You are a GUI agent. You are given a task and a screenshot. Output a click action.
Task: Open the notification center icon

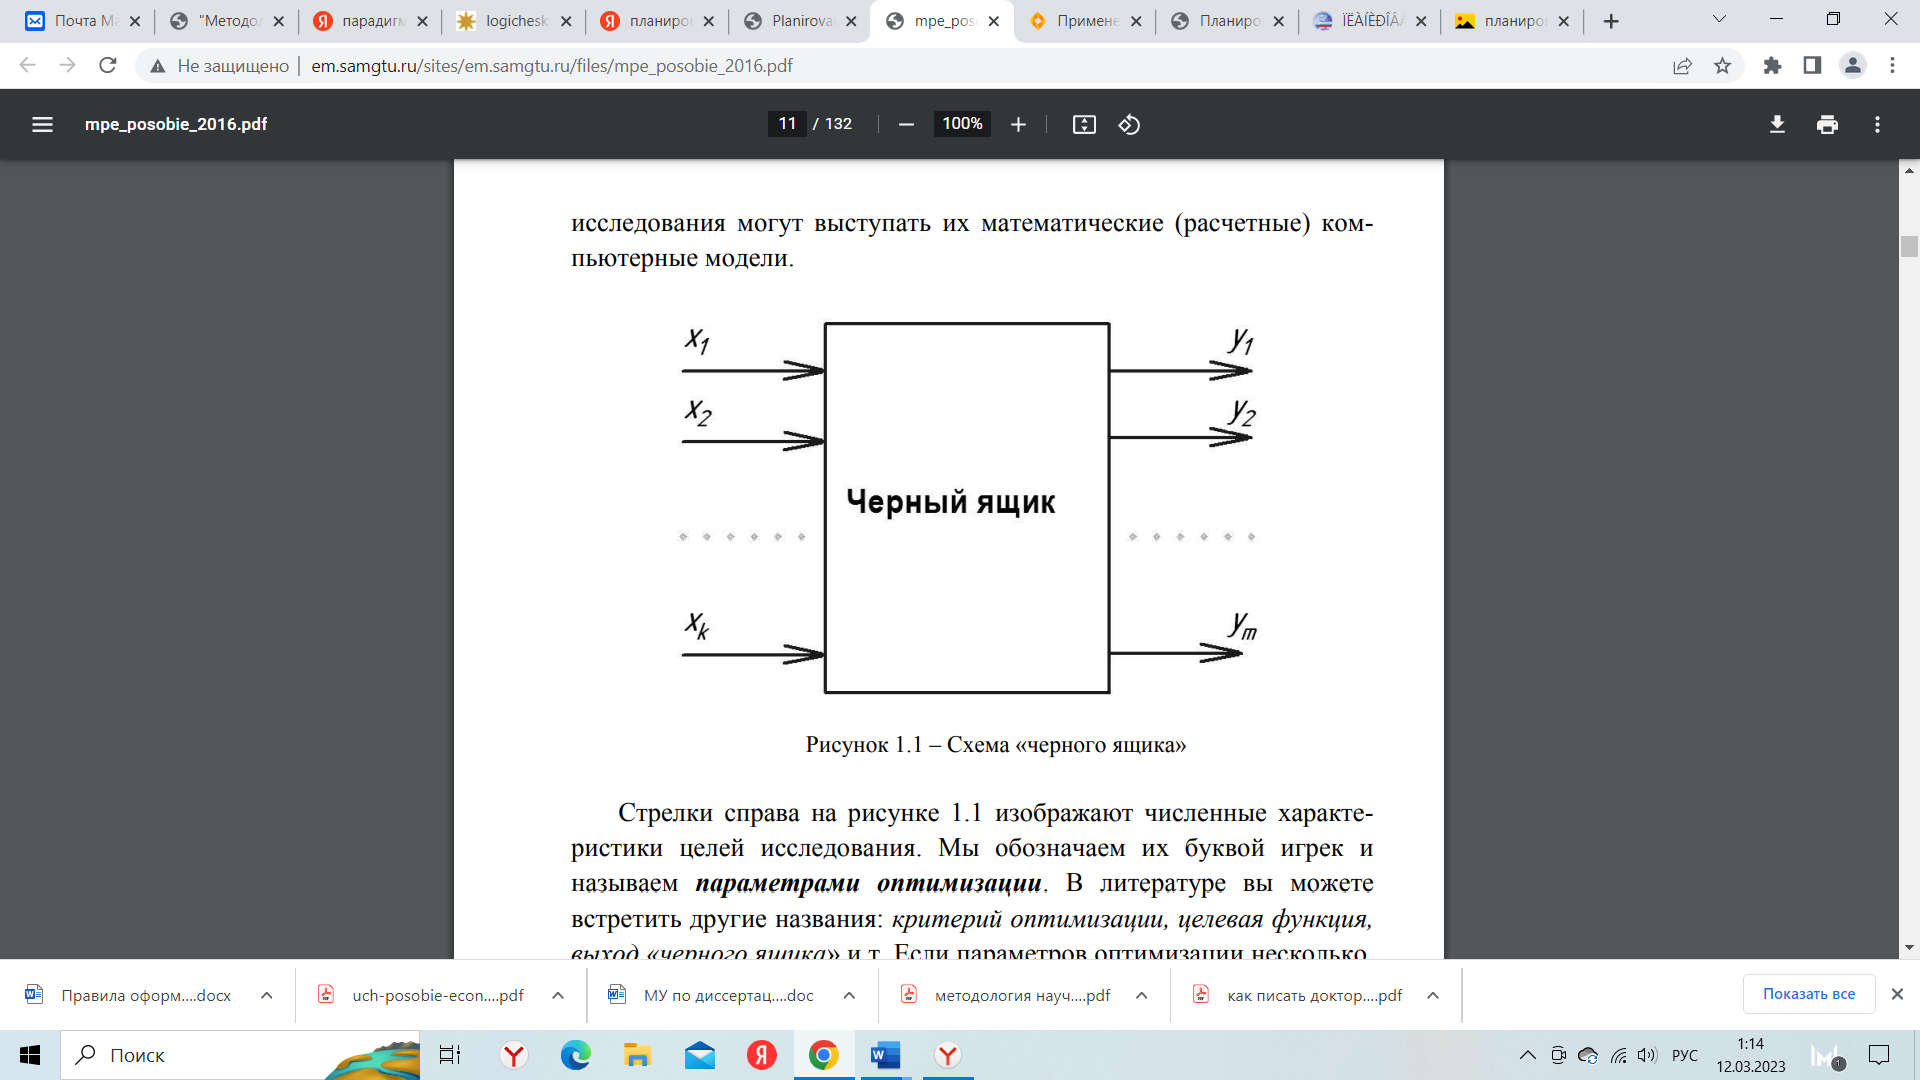click(1879, 1055)
